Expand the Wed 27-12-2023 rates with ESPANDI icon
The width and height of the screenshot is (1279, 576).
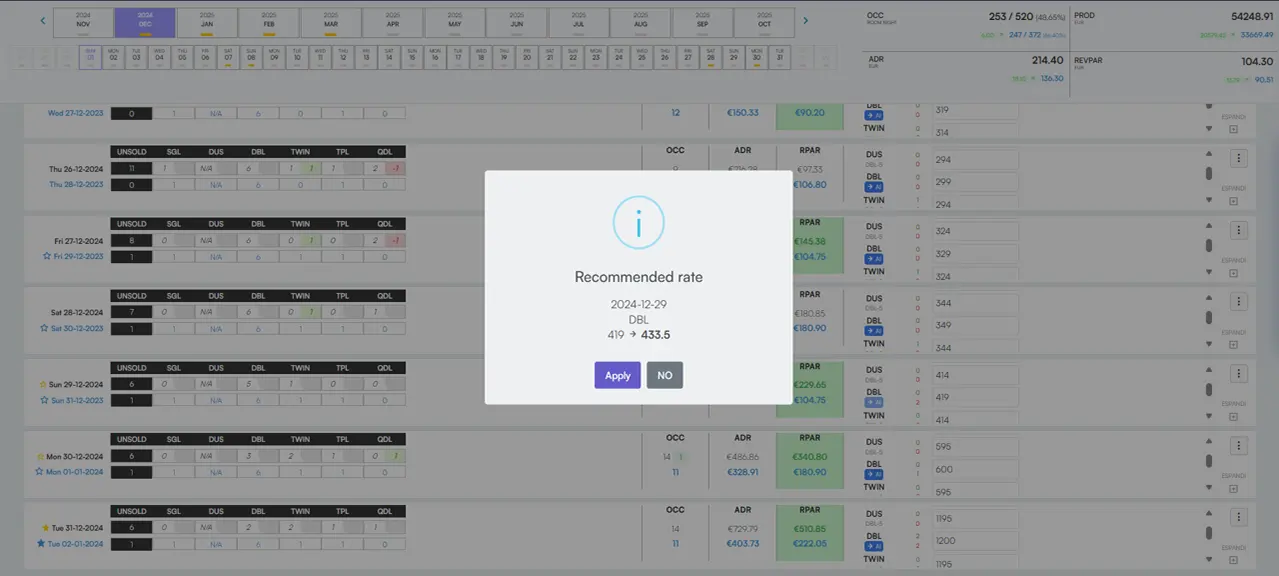[1233, 129]
